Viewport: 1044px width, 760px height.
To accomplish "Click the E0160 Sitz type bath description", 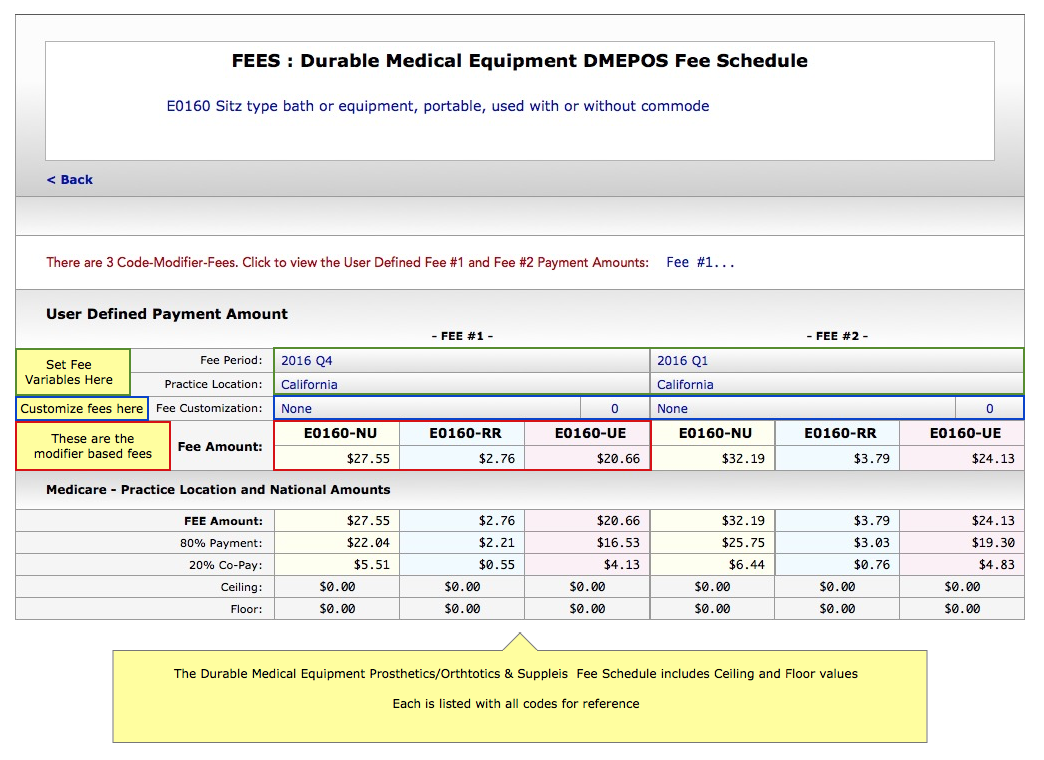I will tap(437, 106).
